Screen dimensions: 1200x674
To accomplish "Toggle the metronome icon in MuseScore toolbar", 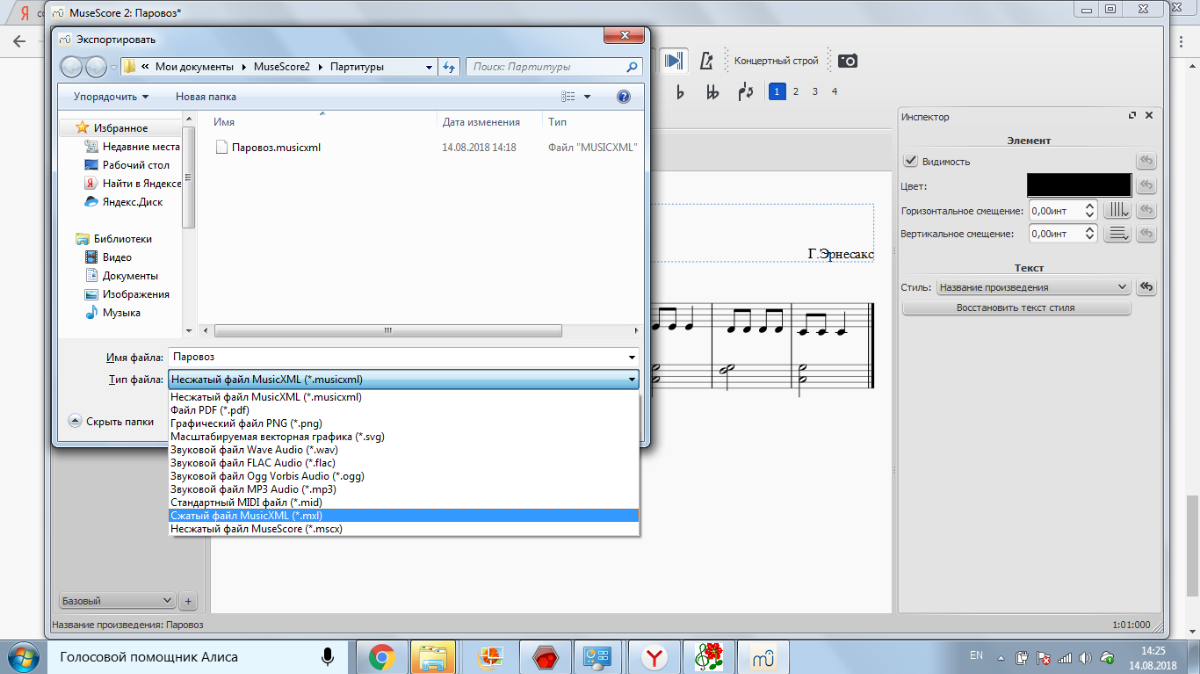I will coord(707,60).
